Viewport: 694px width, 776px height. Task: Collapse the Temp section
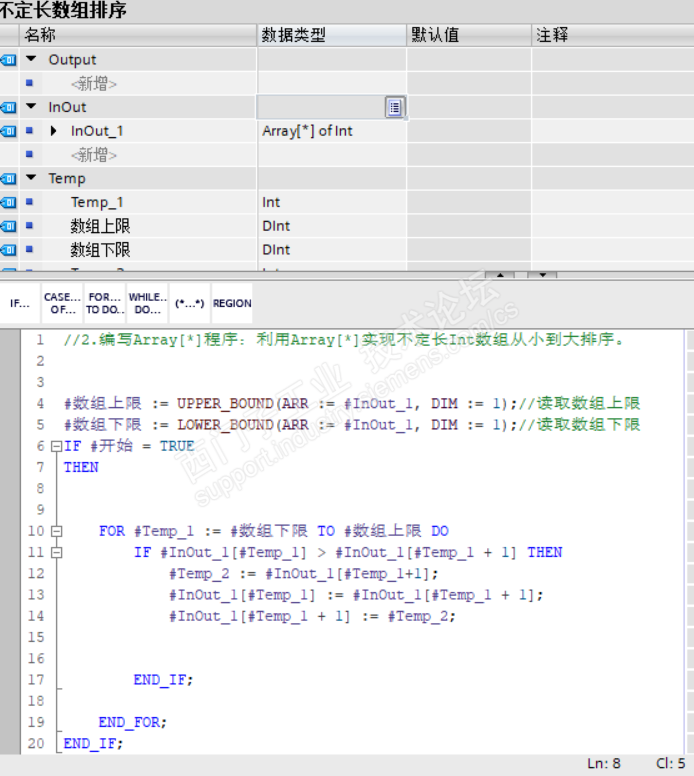[x=31, y=178]
